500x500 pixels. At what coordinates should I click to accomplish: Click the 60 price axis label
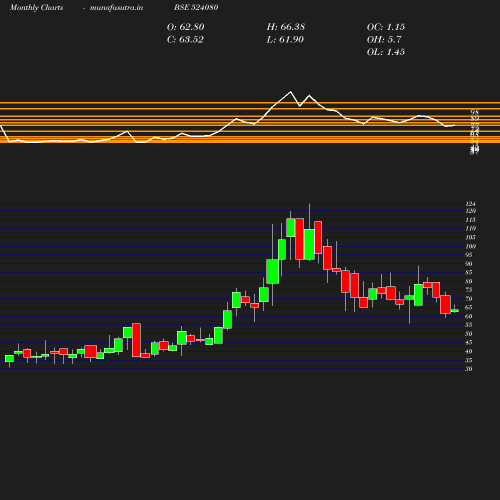469,316
